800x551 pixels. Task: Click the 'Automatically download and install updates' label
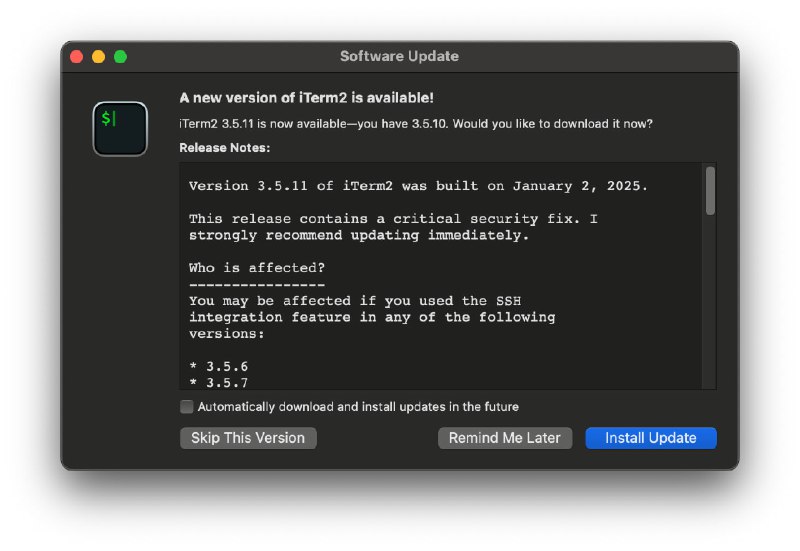tap(358, 407)
